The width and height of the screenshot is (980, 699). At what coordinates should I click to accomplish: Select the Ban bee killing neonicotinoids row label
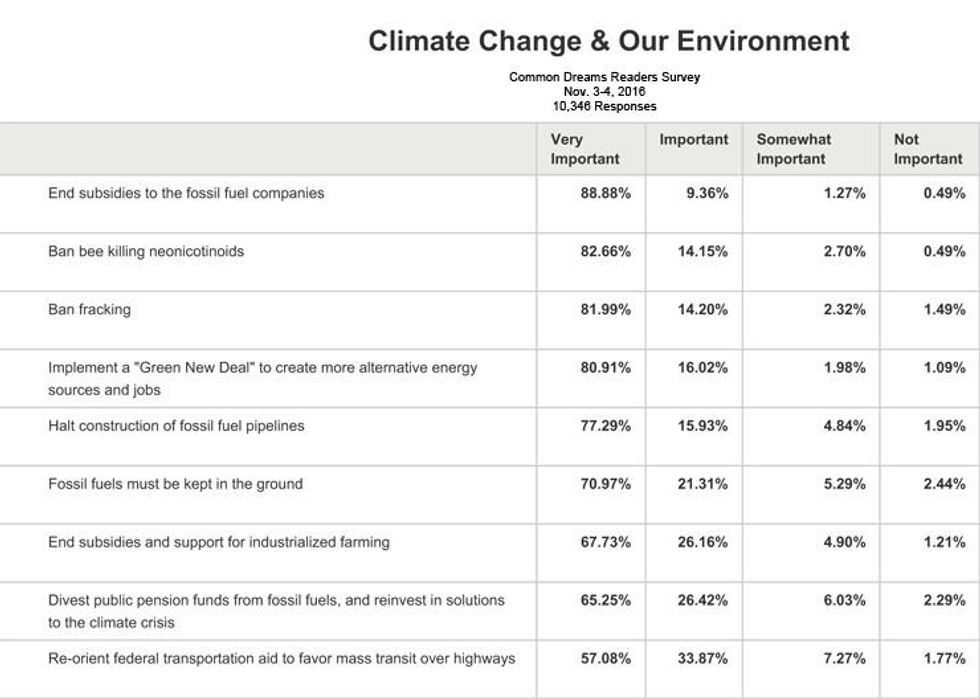click(x=146, y=251)
